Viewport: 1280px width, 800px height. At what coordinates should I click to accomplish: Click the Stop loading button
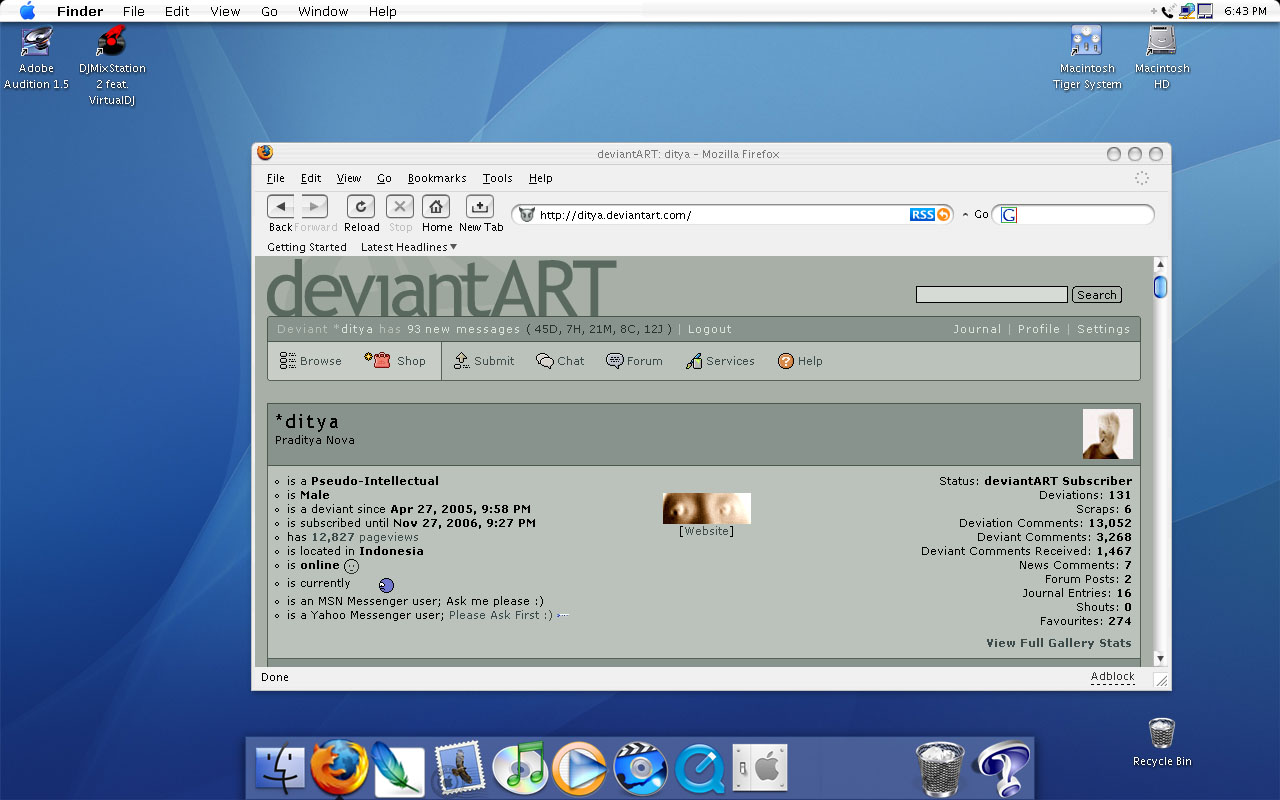coord(400,206)
